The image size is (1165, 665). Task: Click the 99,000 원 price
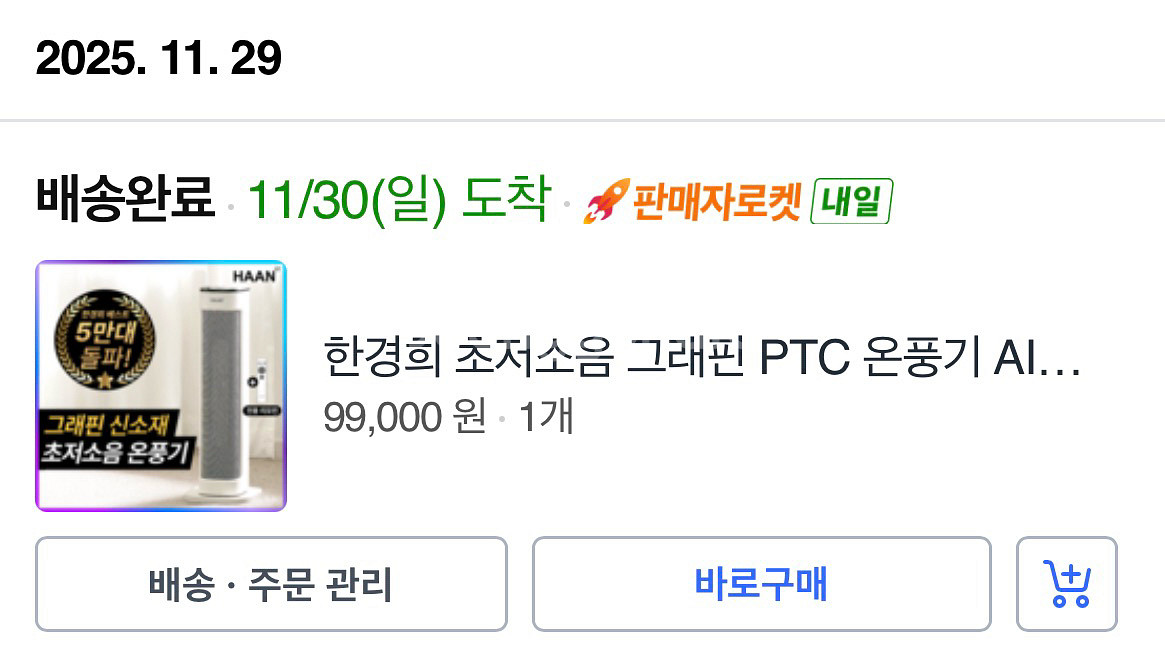(404, 418)
